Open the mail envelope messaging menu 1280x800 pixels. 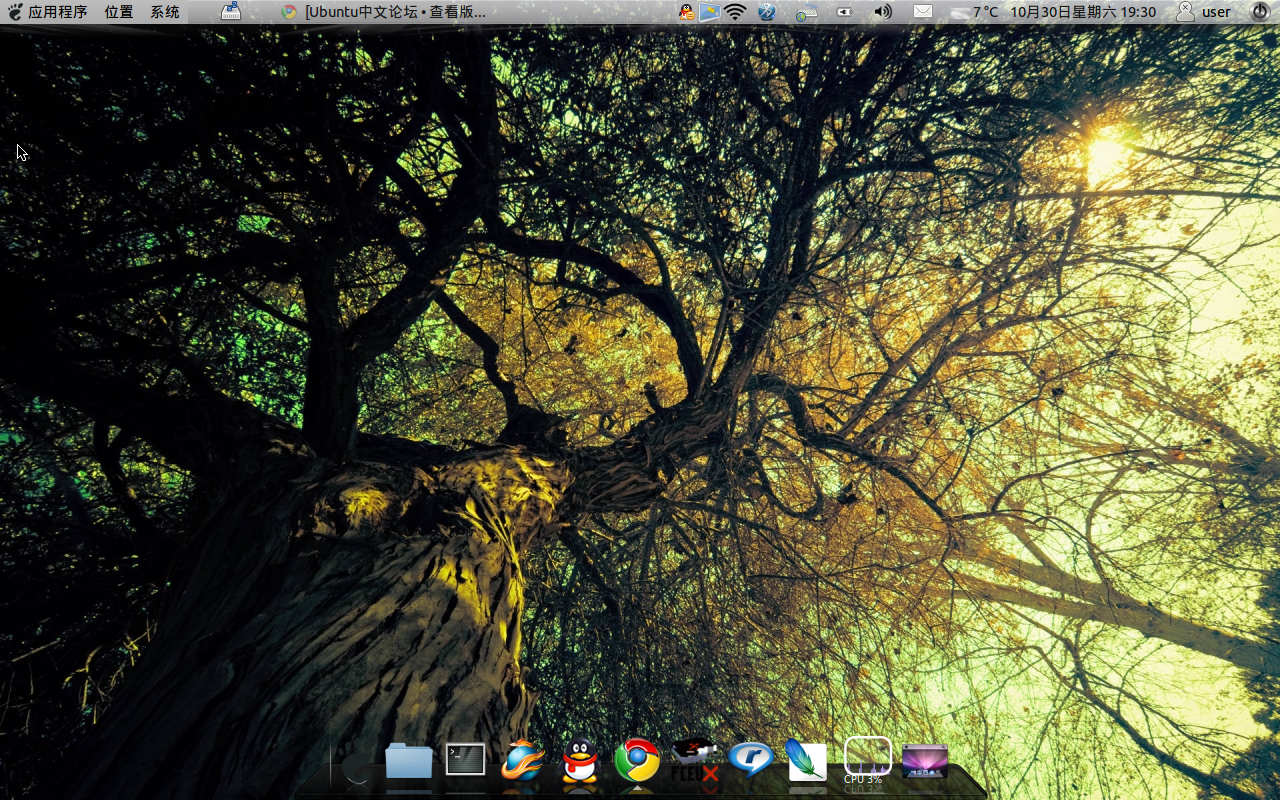923,12
